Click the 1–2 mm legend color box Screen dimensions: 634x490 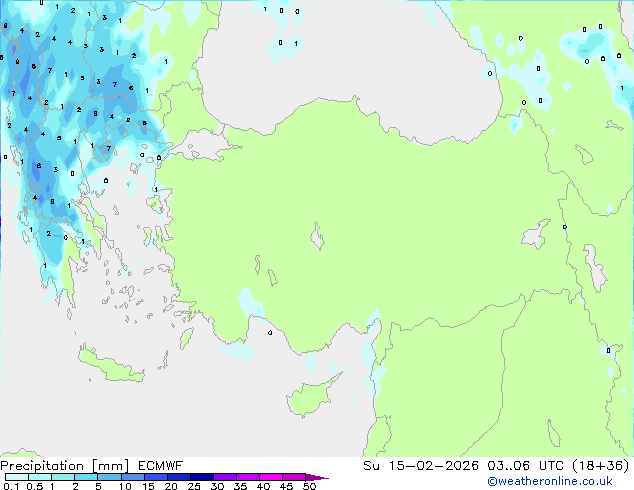point(63,477)
